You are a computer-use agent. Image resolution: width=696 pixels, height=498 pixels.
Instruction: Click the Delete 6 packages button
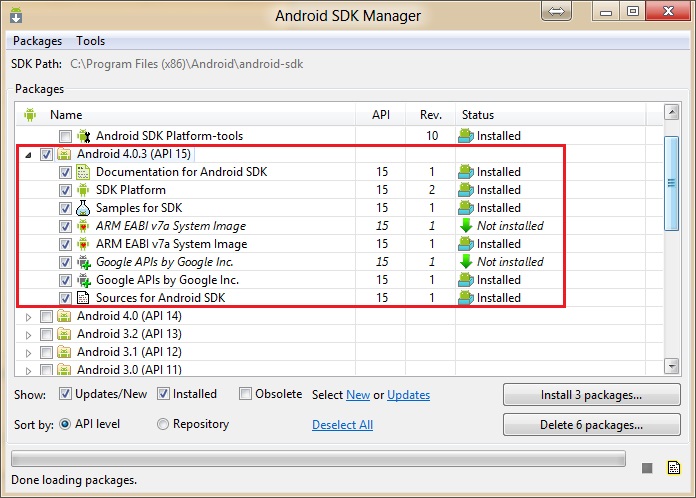click(592, 425)
